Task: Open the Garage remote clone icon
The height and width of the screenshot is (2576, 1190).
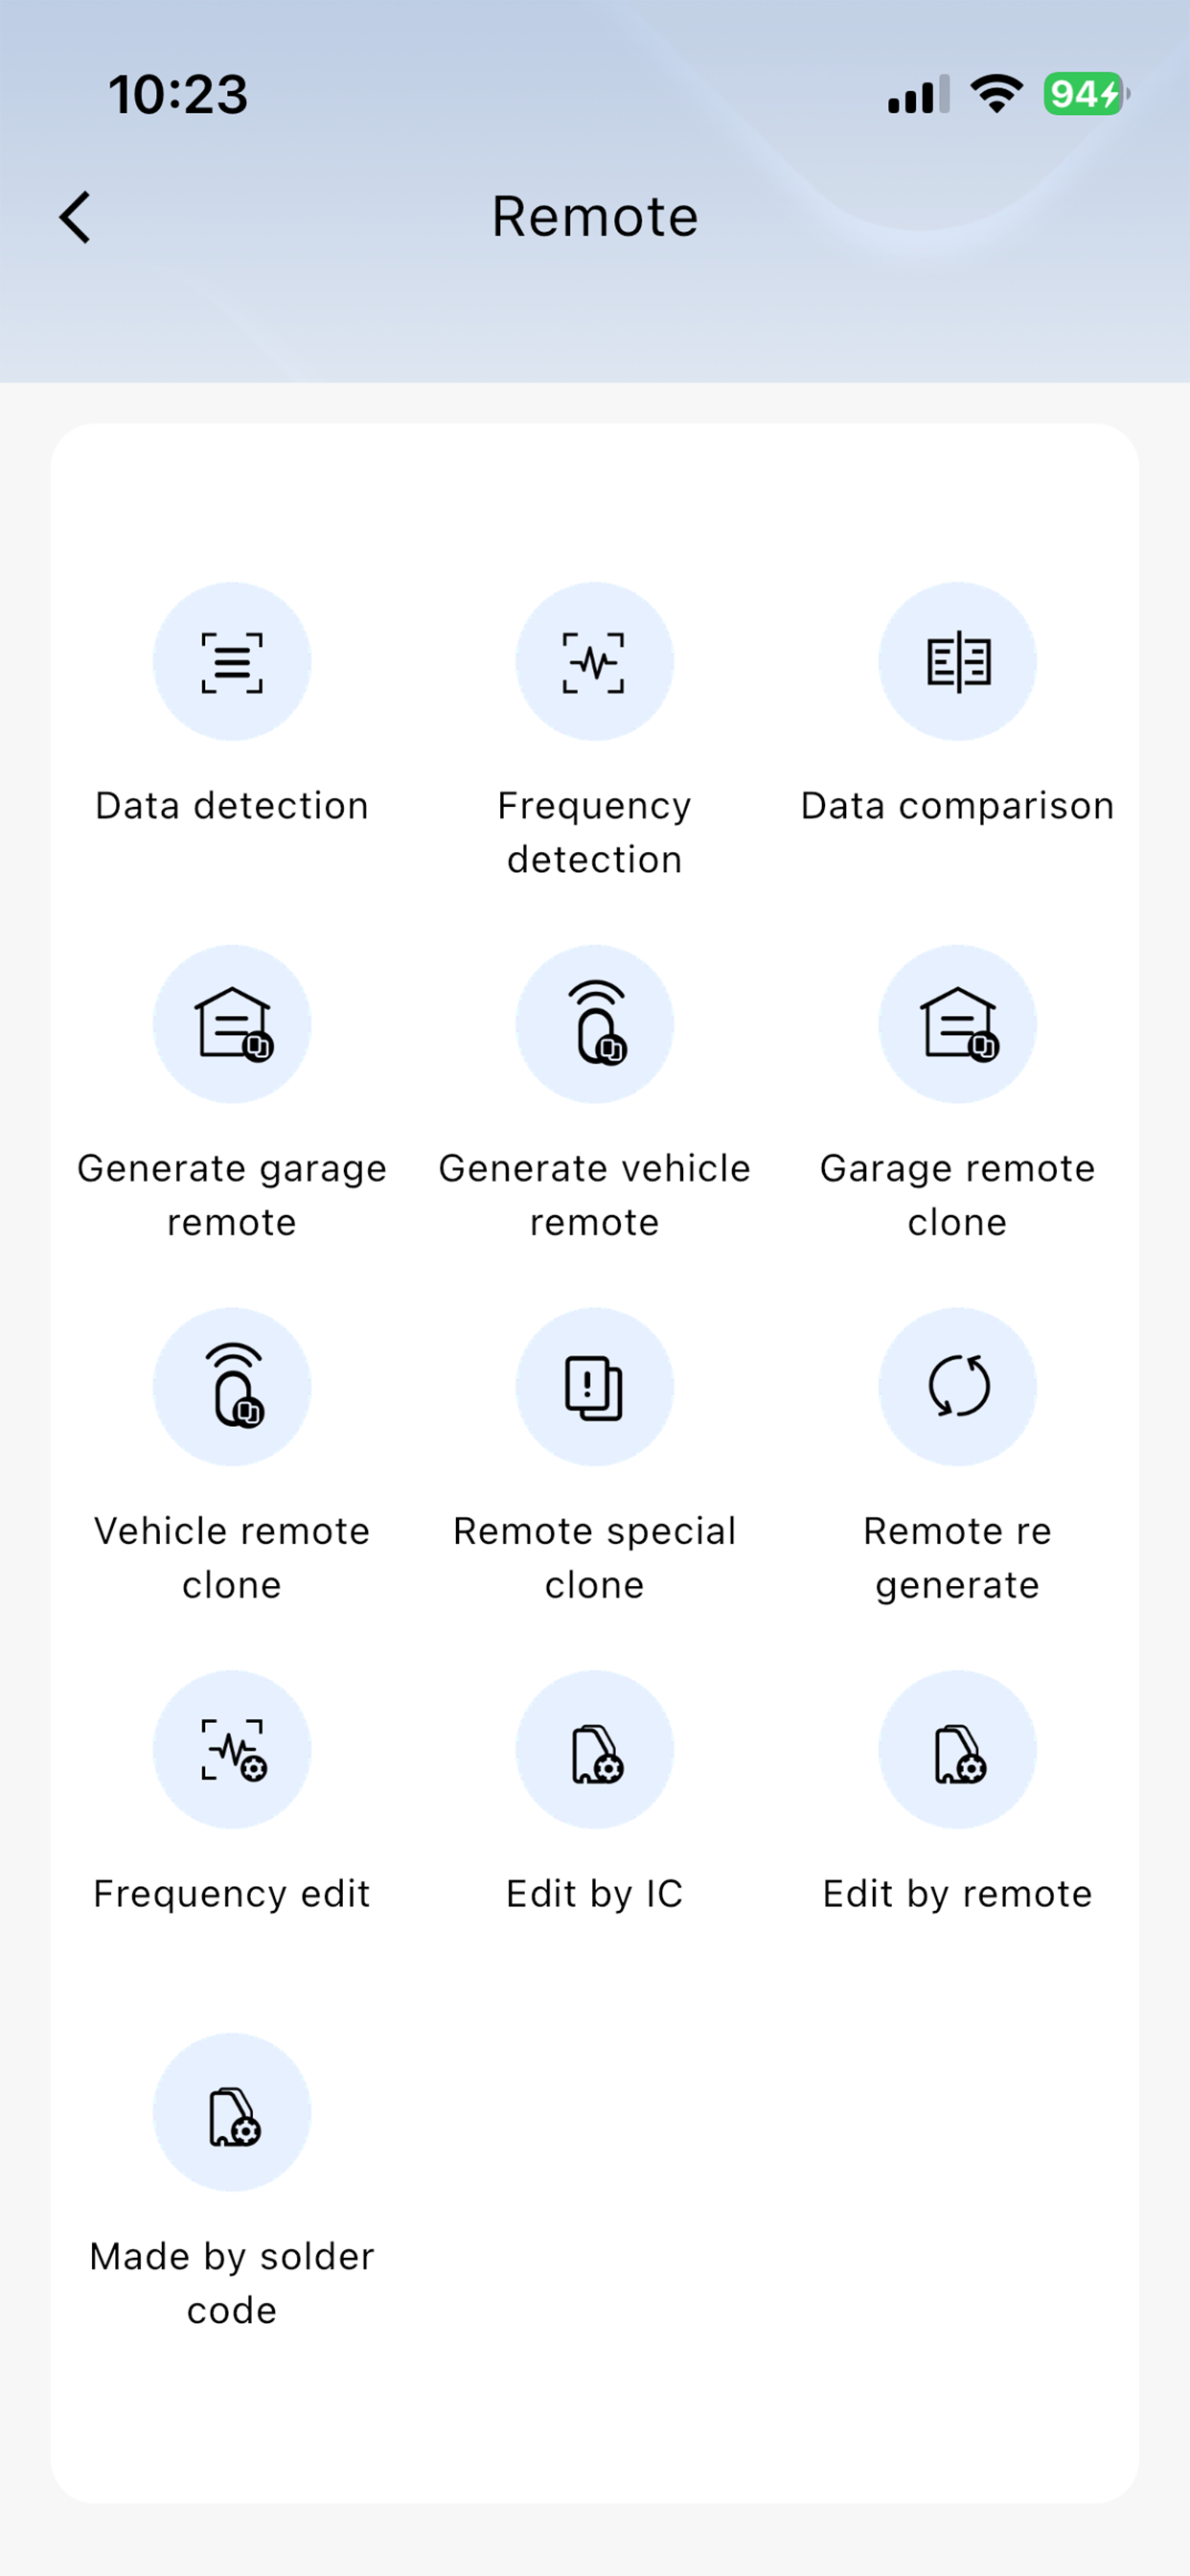Action: click(x=958, y=1024)
